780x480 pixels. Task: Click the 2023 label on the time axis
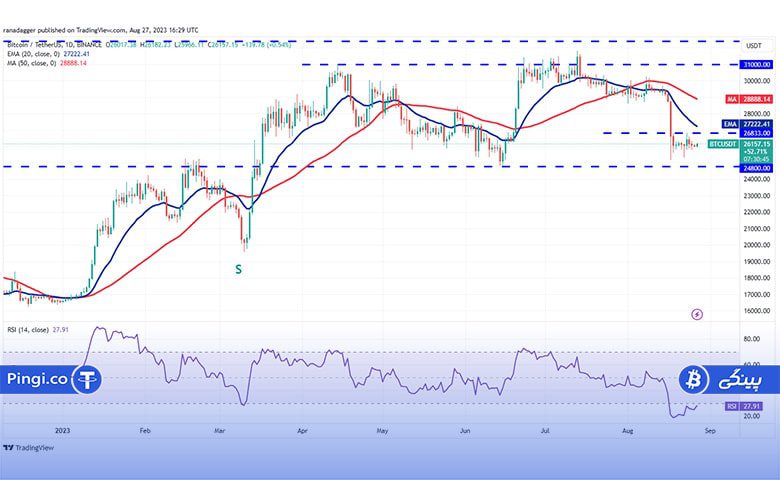63,431
